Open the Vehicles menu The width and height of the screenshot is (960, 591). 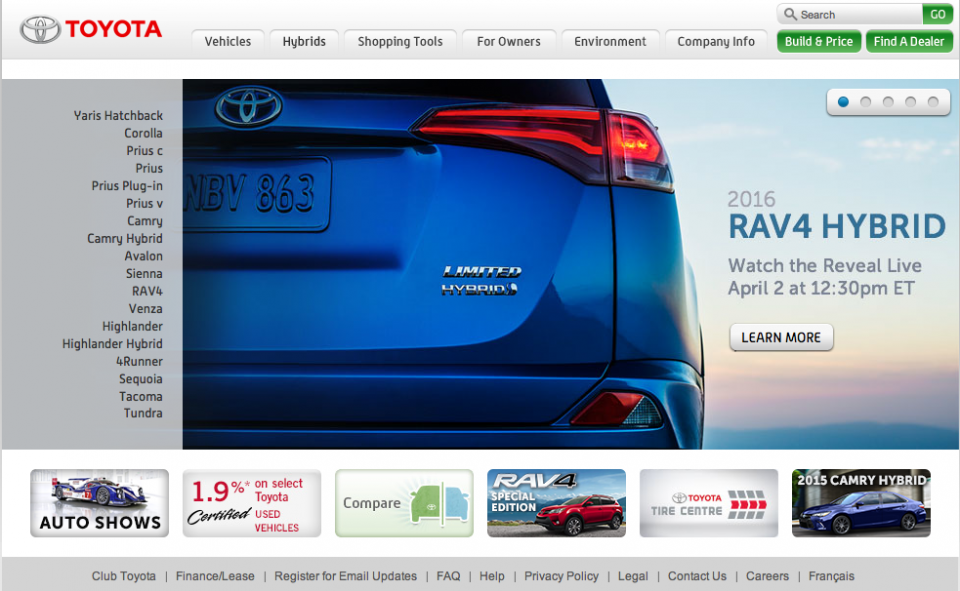pyautogui.click(x=228, y=42)
